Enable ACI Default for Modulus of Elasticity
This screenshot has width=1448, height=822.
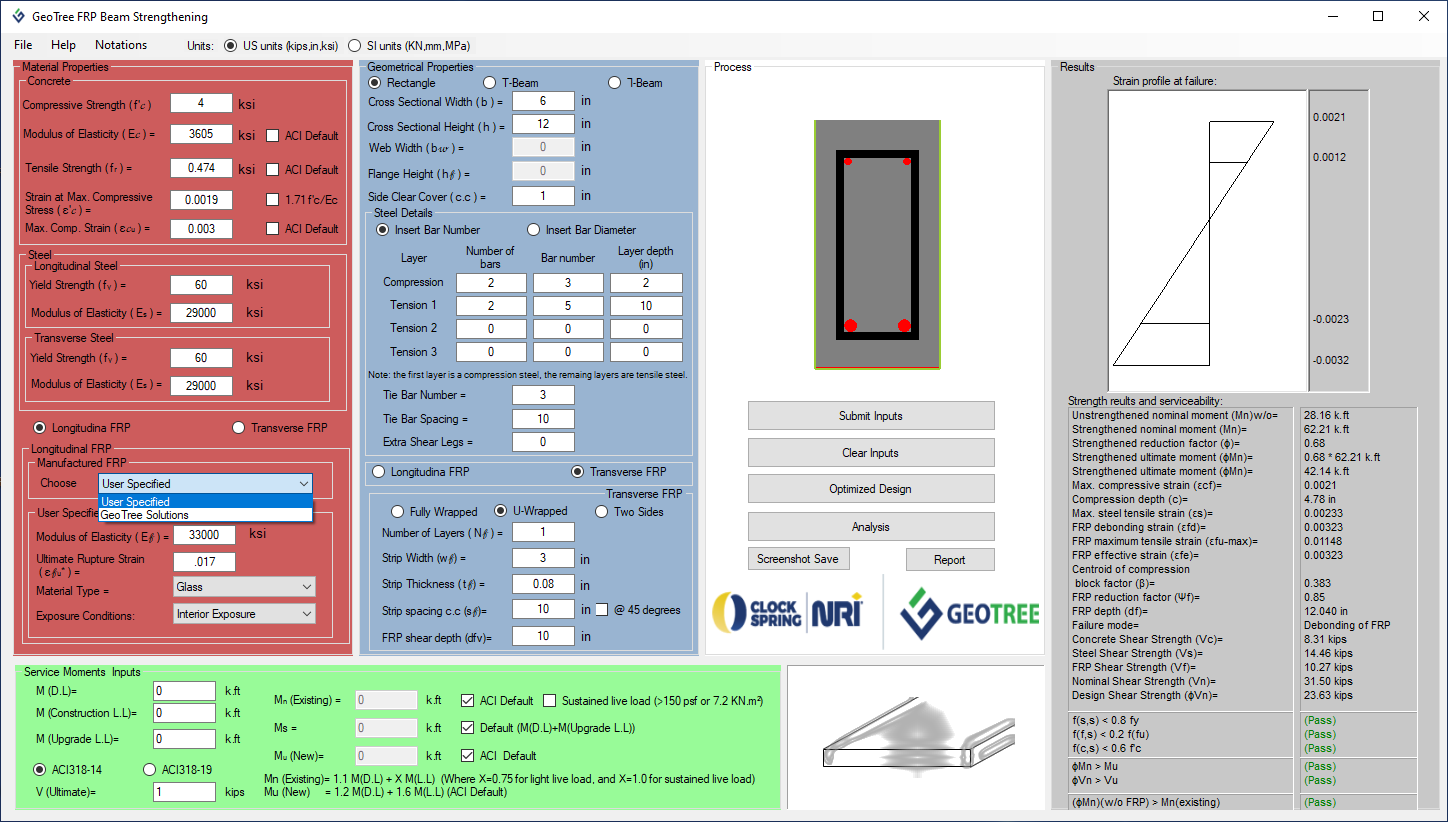pos(273,136)
